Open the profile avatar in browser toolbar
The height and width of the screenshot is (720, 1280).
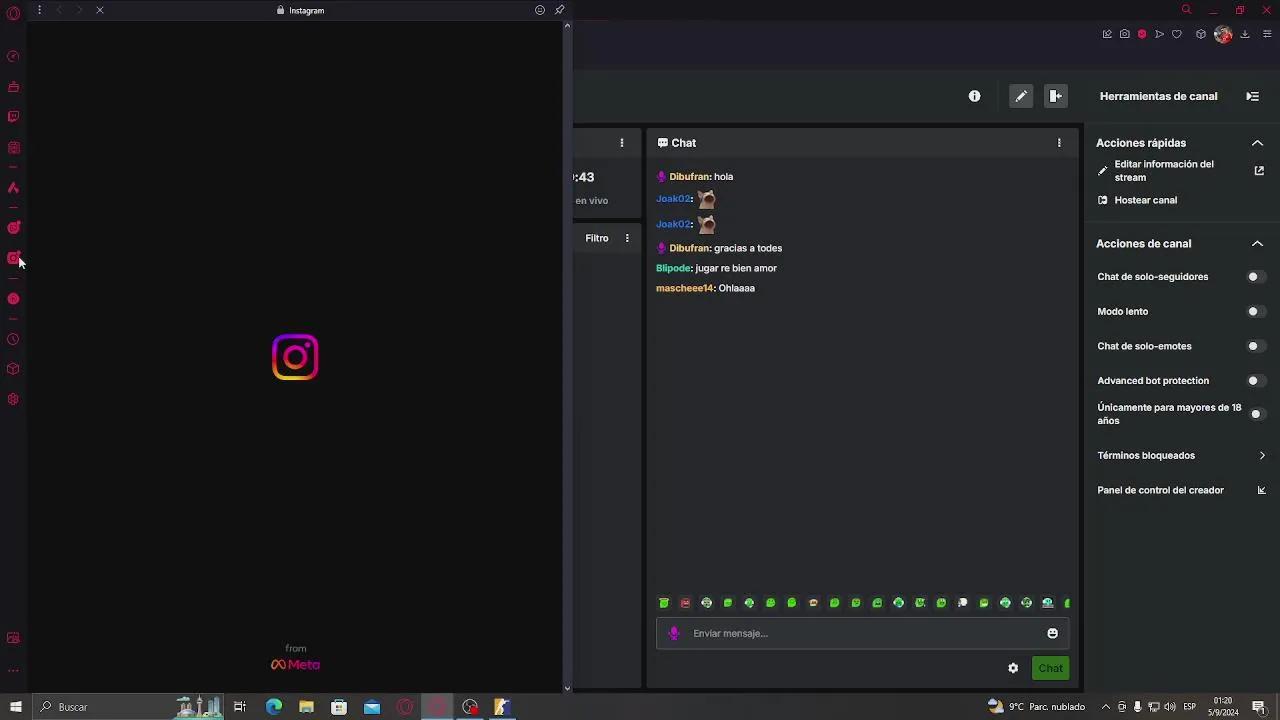pyautogui.click(x=1222, y=34)
